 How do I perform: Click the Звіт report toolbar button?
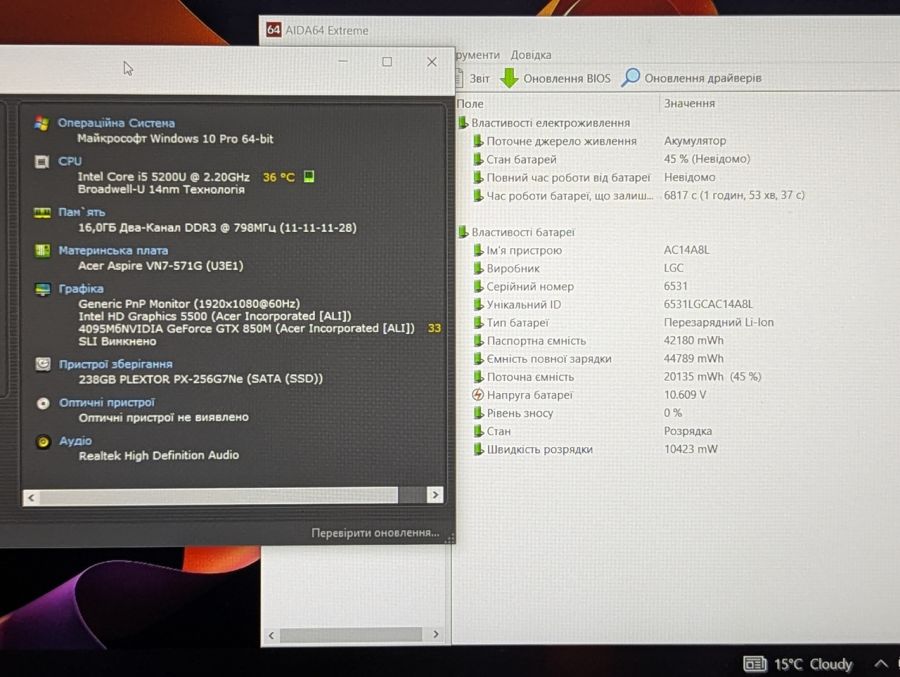pos(474,78)
